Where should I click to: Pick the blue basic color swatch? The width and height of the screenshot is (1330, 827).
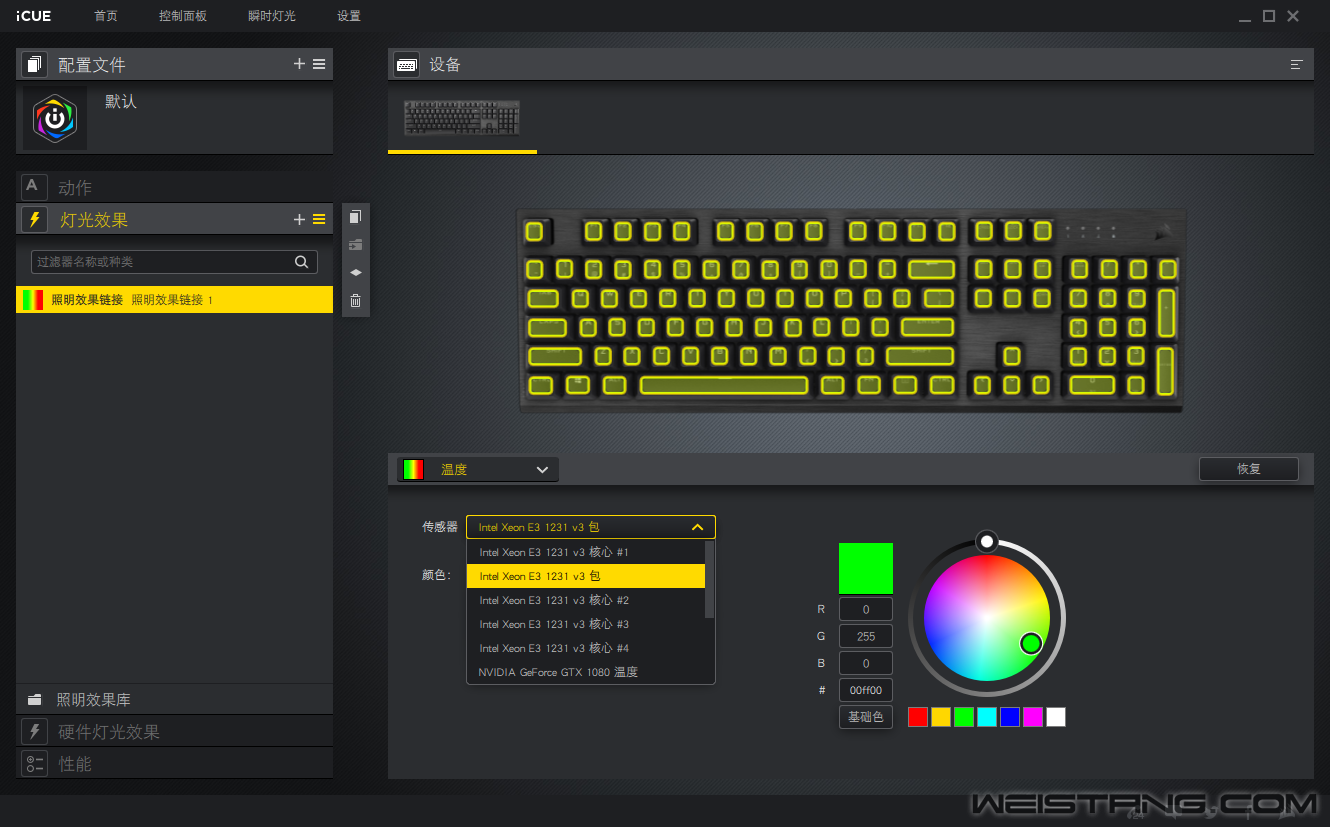1010,717
